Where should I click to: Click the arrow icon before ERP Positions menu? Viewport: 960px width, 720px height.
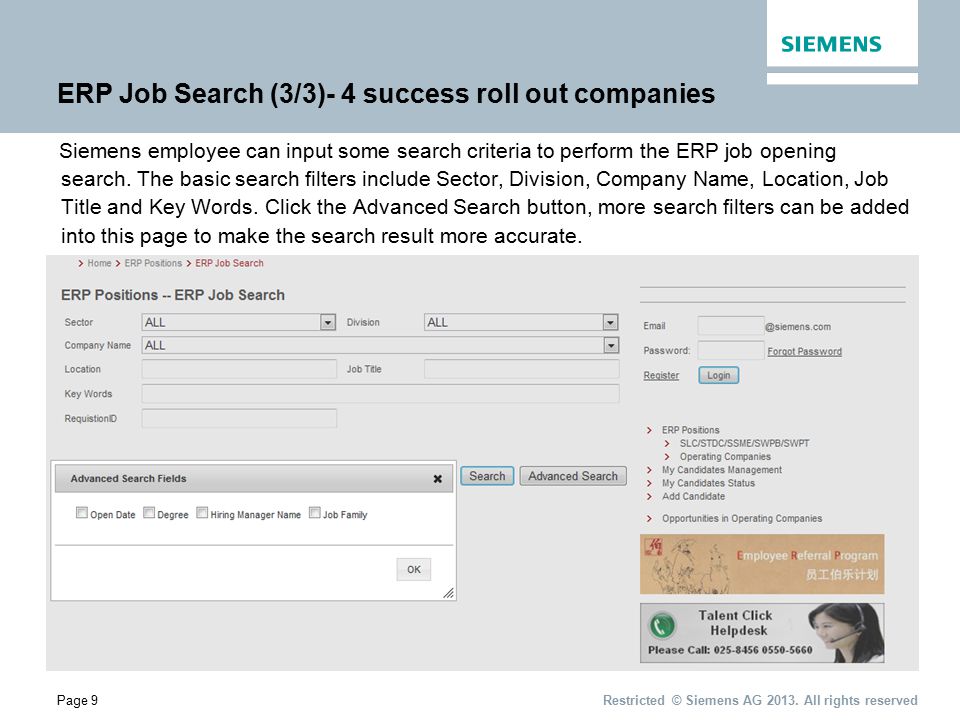click(649, 430)
